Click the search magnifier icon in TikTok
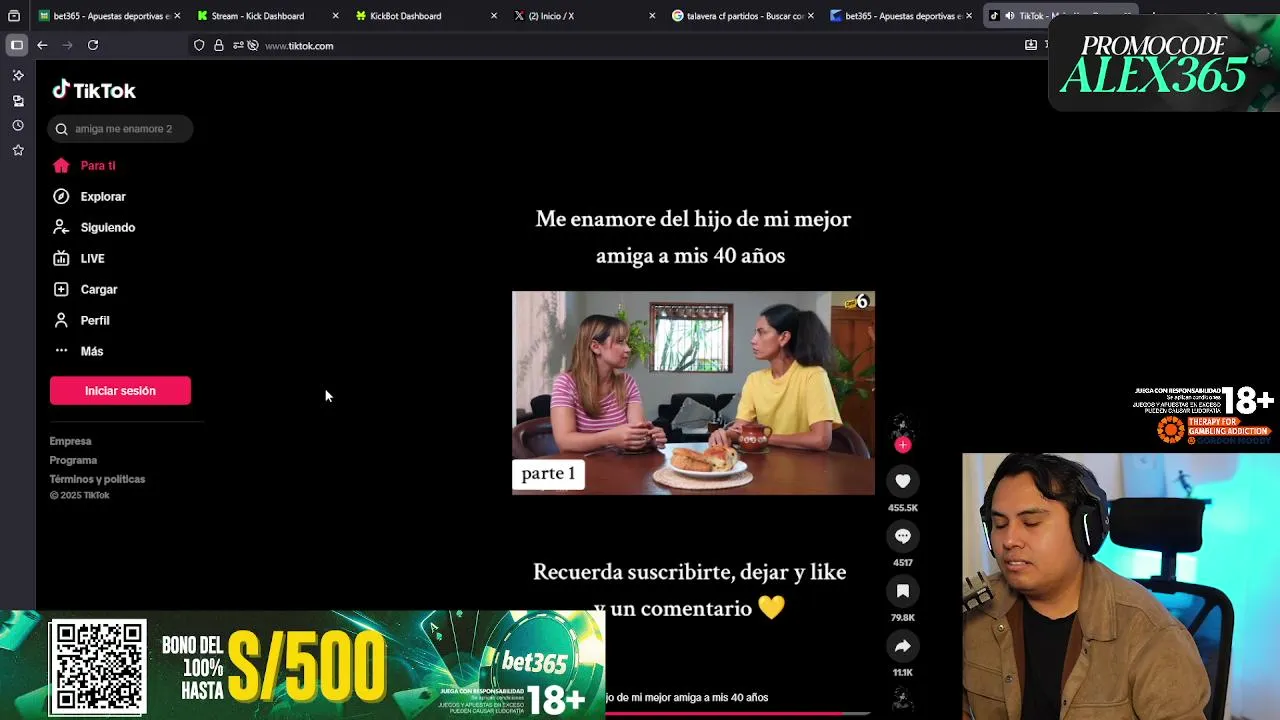1280x720 pixels. point(61,129)
